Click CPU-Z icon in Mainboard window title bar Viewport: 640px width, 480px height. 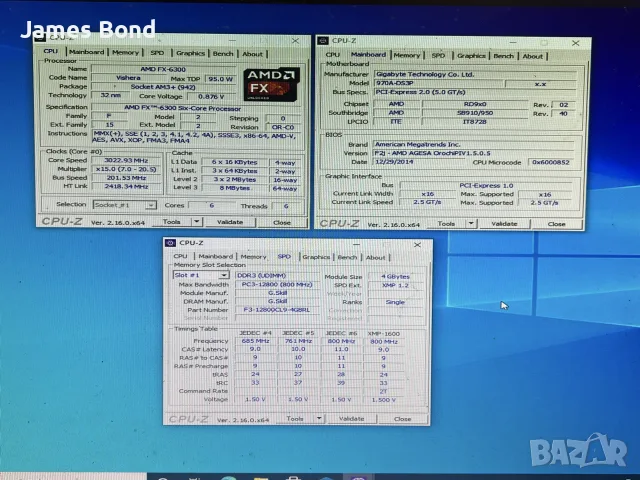click(323, 40)
